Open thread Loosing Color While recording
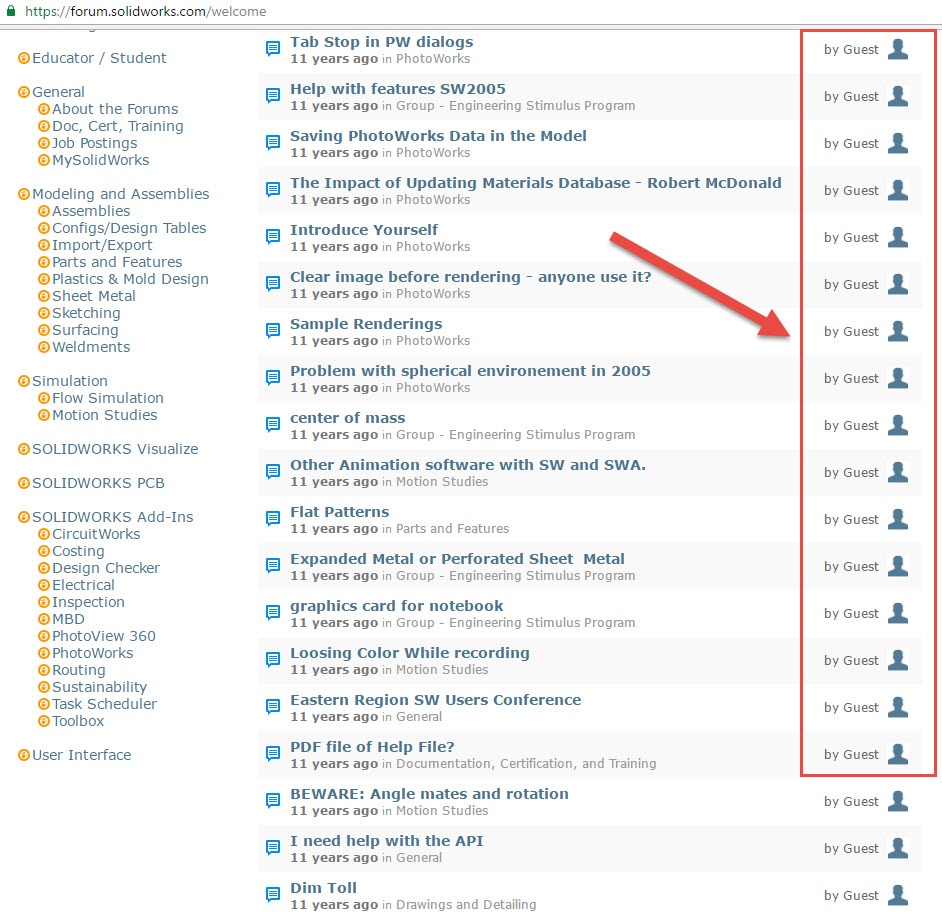The image size is (942, 919). click(410, 653)
